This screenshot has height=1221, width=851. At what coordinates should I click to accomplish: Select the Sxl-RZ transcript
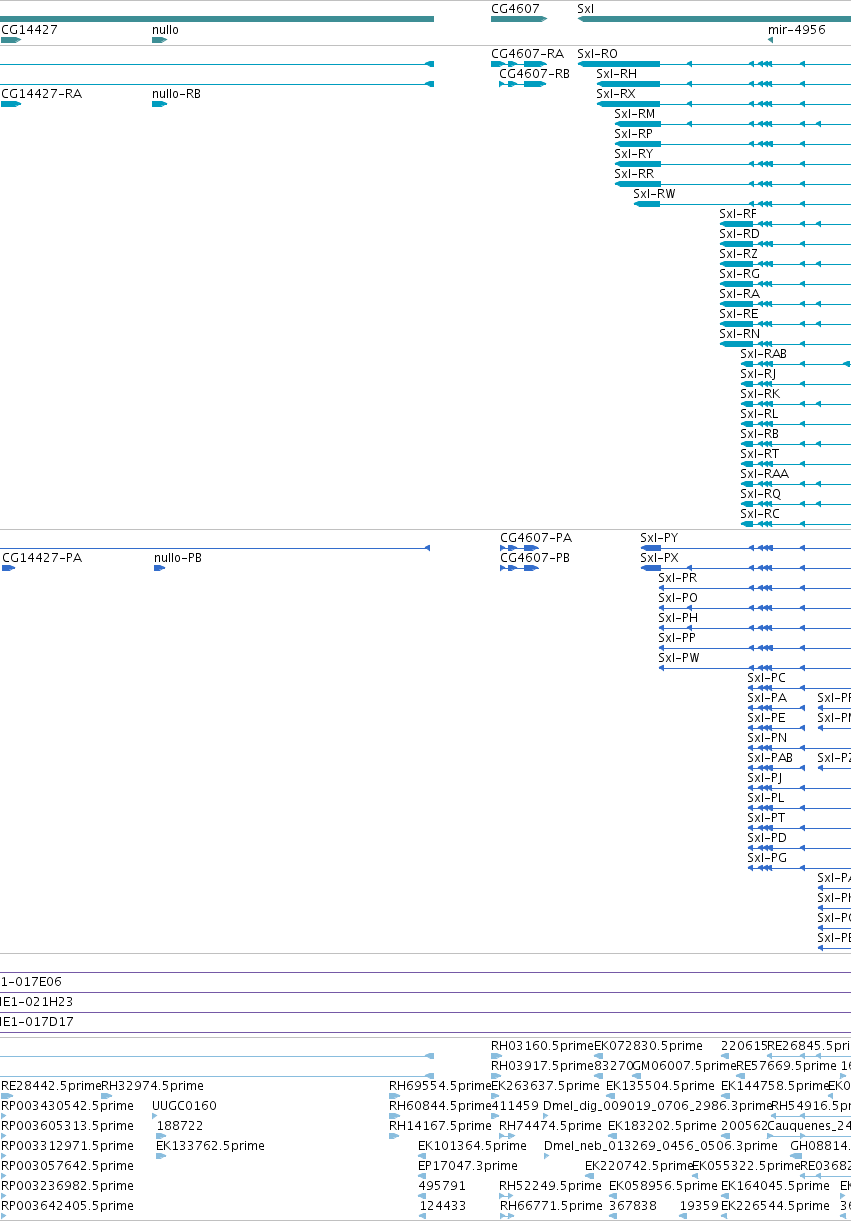(x=738, y=254)
